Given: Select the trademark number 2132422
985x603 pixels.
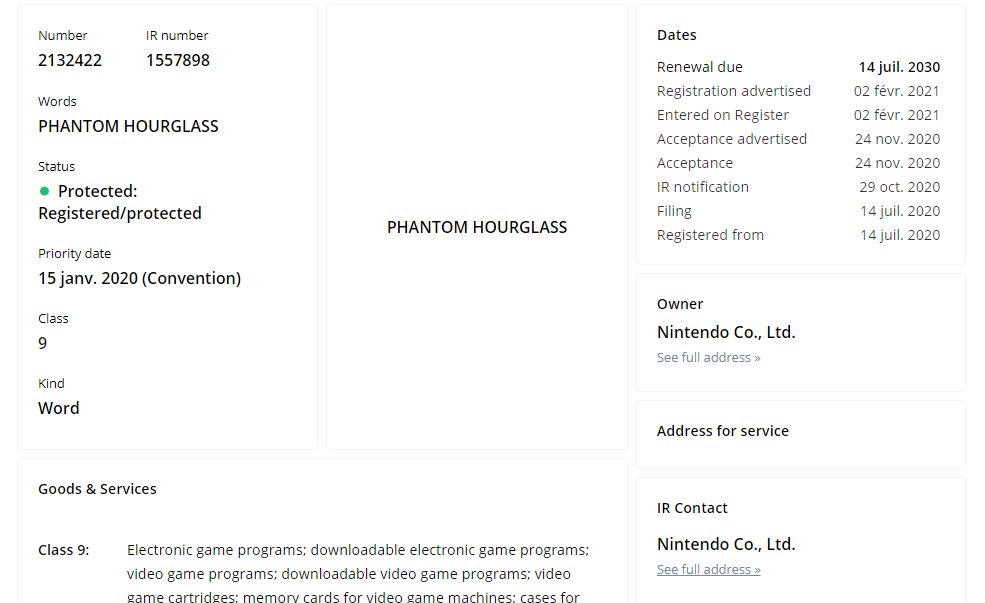Looking at the screenshot, I should [70, 60].
